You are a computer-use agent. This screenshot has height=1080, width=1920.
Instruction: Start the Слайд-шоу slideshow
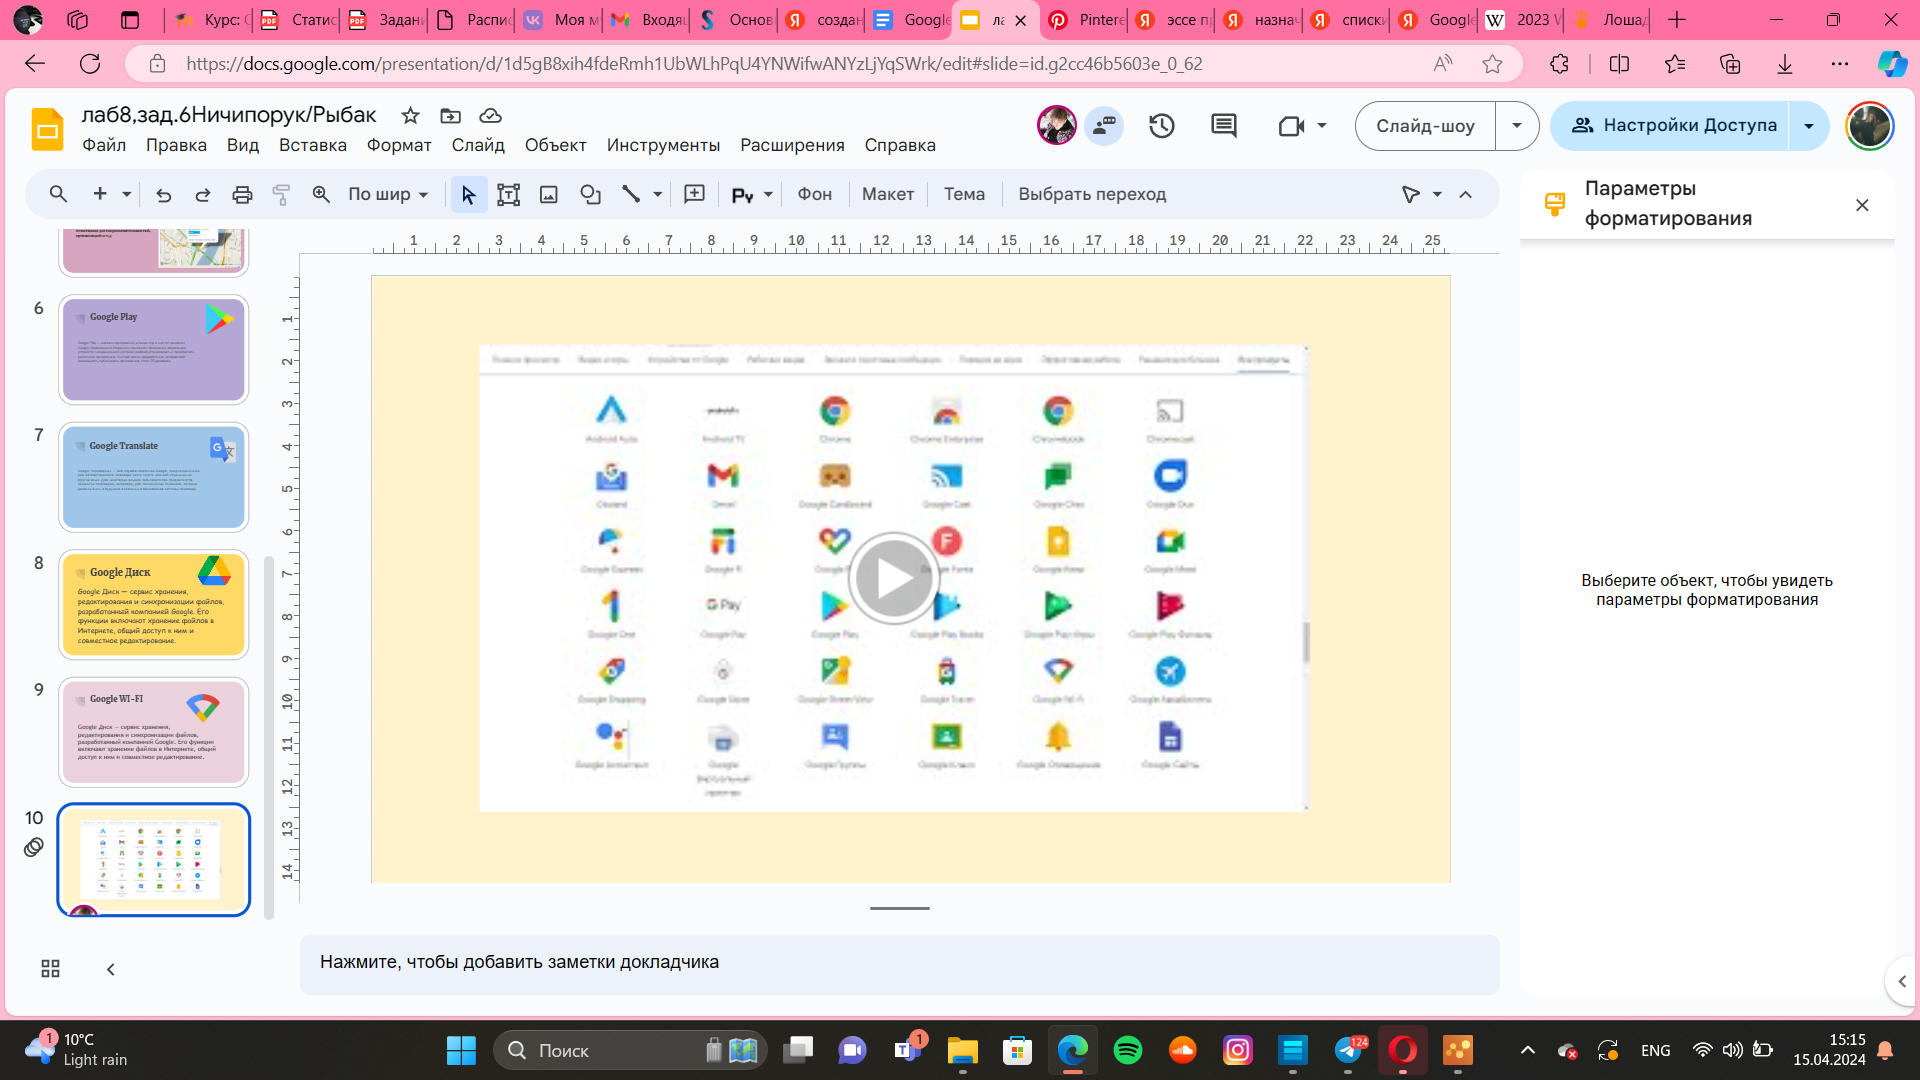pyautogui.click(x=1425, y=126)
